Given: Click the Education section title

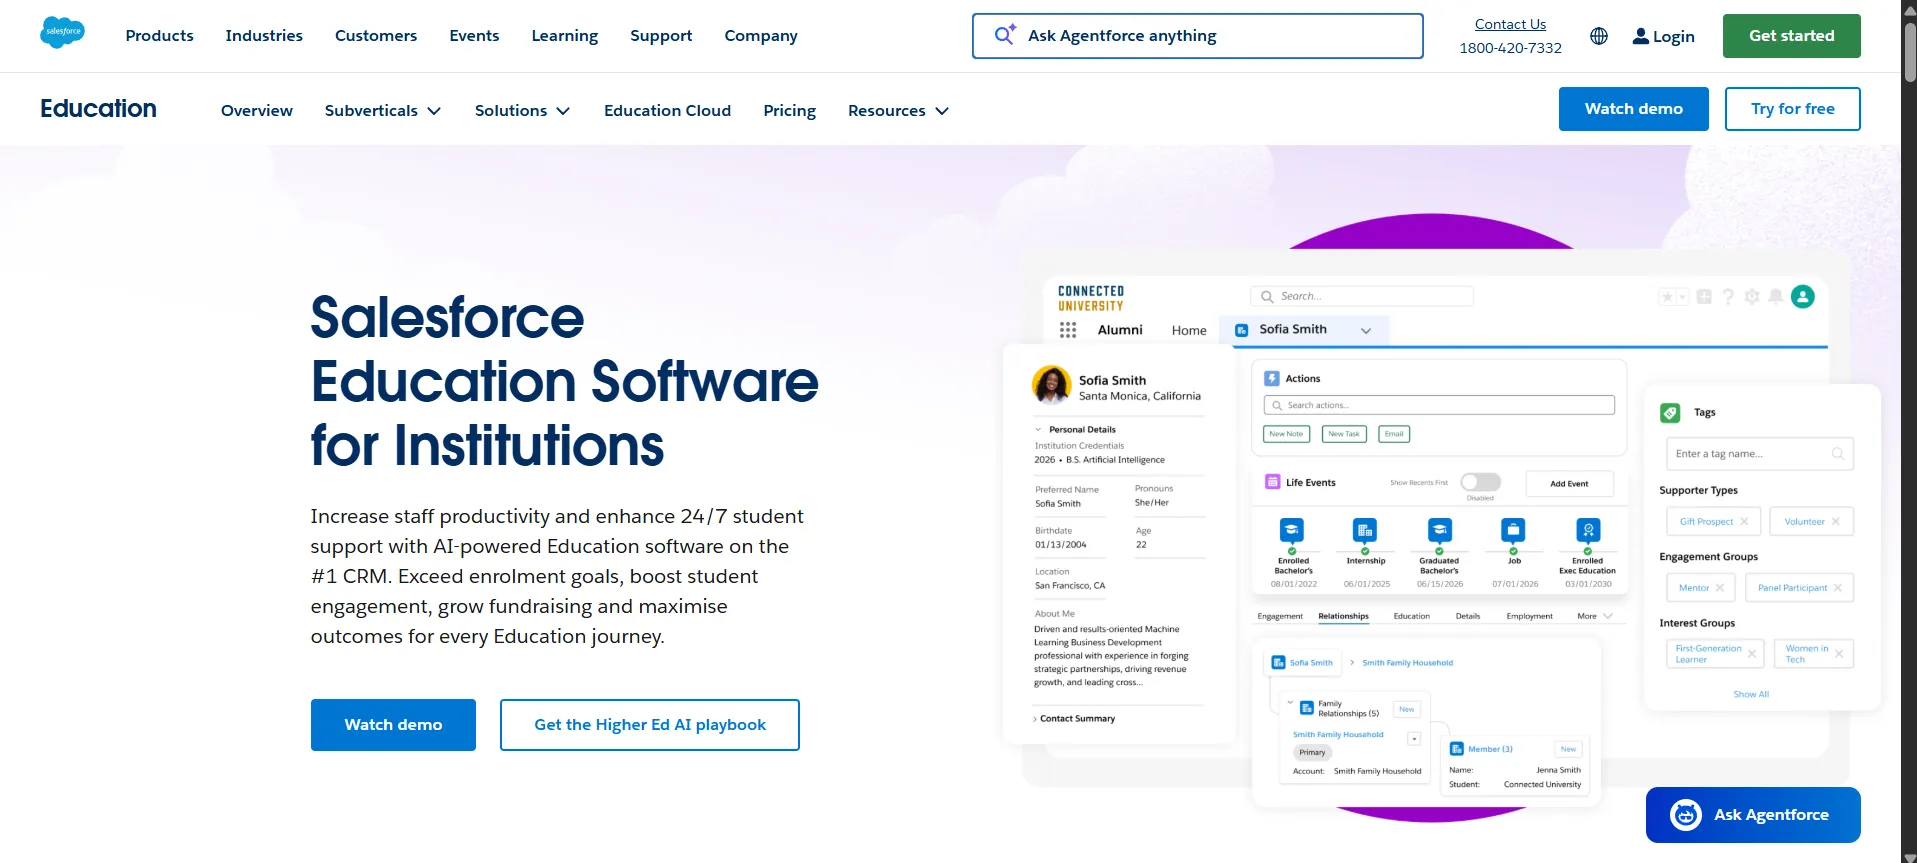Looking at the screenshot, I should (x=98, y=109).
